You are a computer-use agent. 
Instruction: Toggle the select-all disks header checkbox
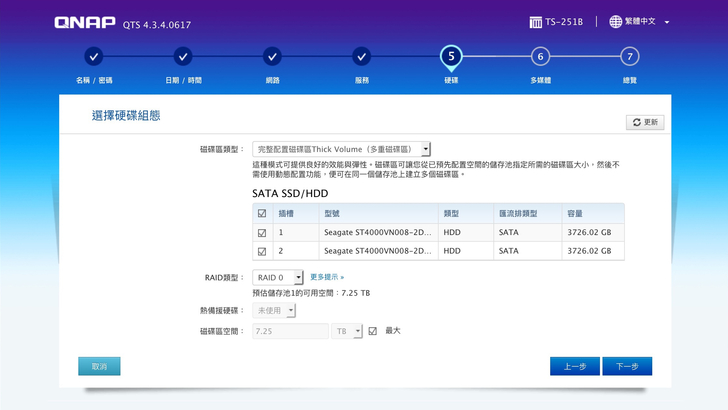click(262, 213)
